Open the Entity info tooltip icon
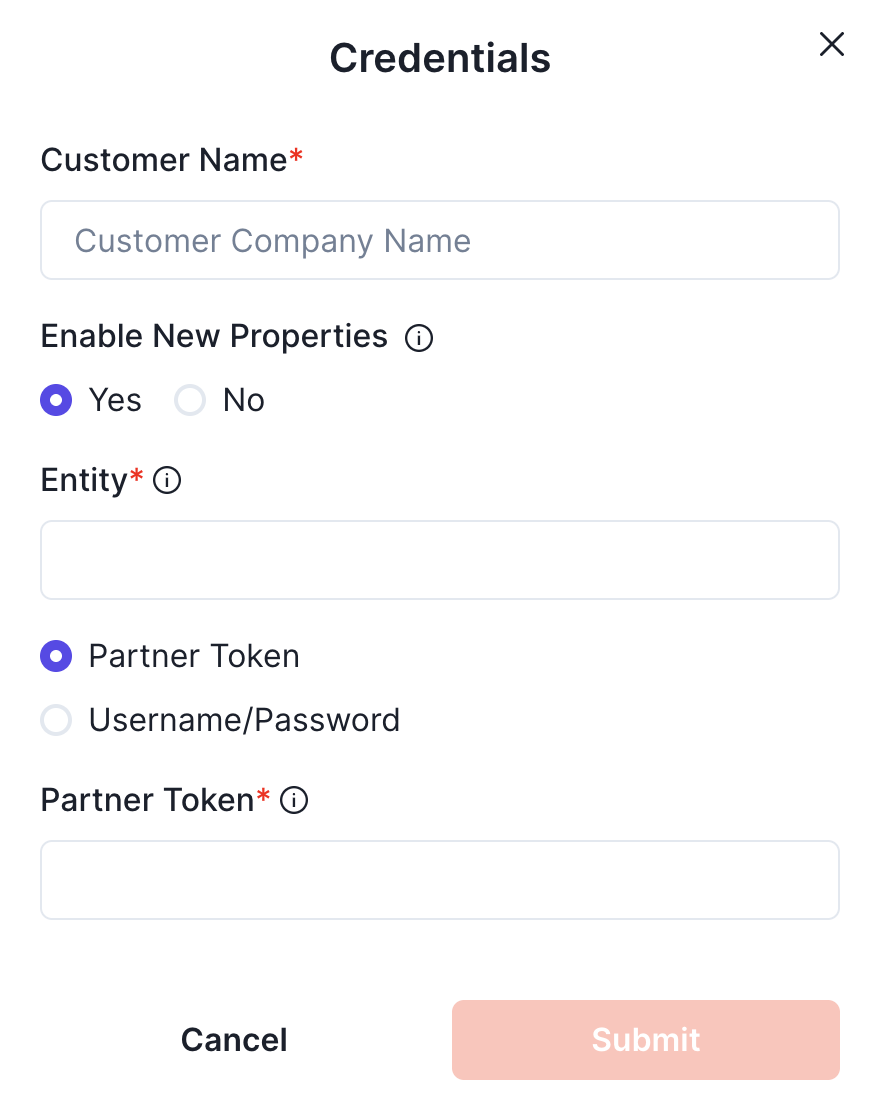878x1104 pixels. point(167,482)
